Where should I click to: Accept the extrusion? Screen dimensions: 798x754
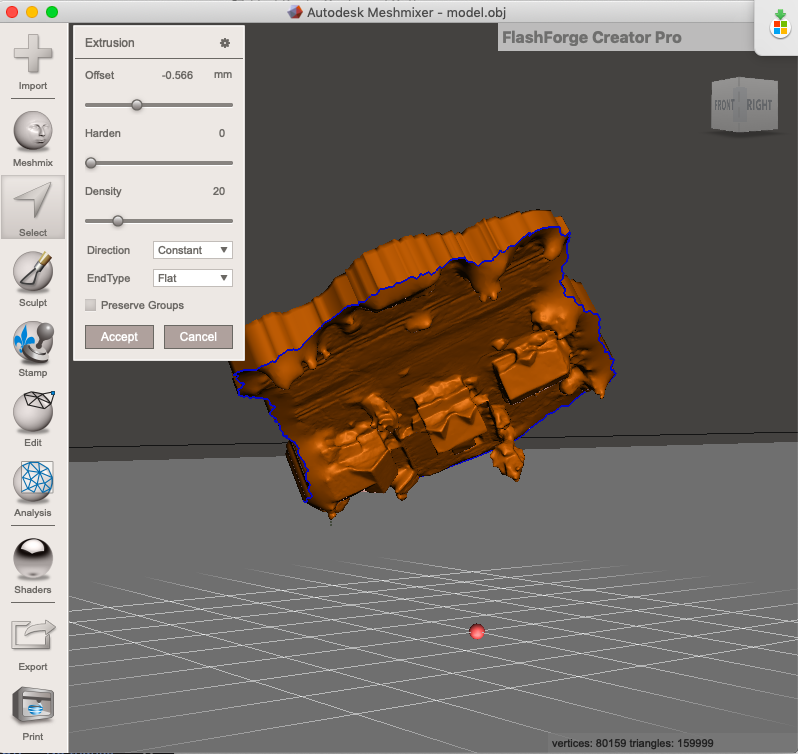tap(119, 337)
